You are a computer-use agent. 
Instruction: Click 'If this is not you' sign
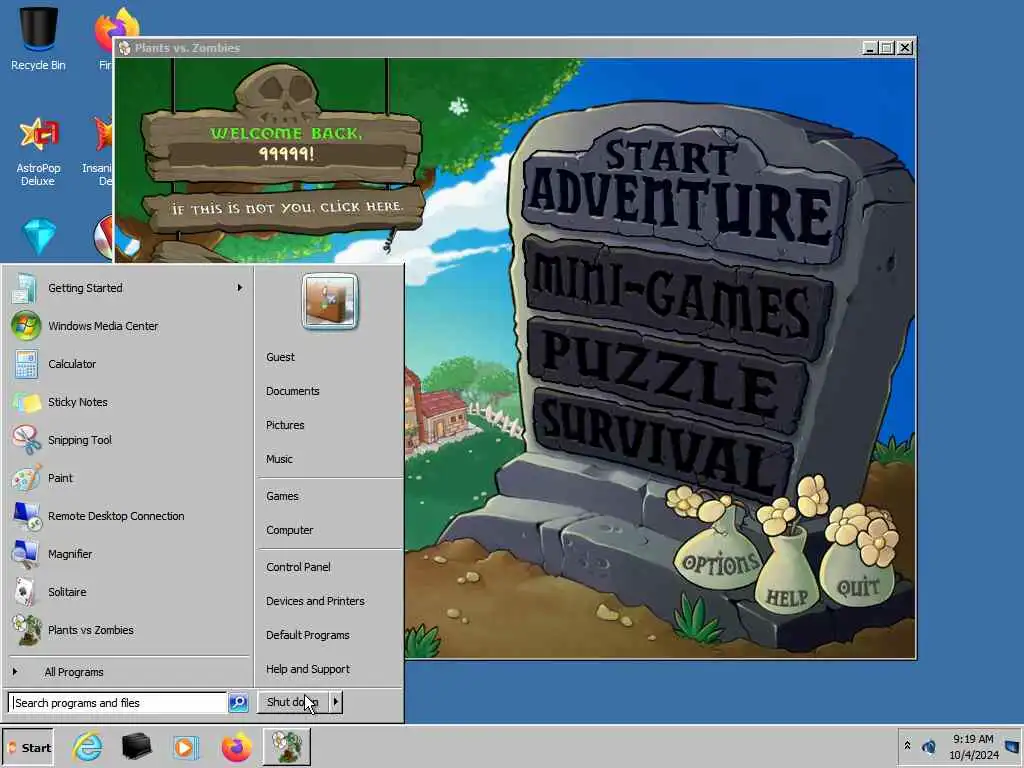(x=286, y=208)
